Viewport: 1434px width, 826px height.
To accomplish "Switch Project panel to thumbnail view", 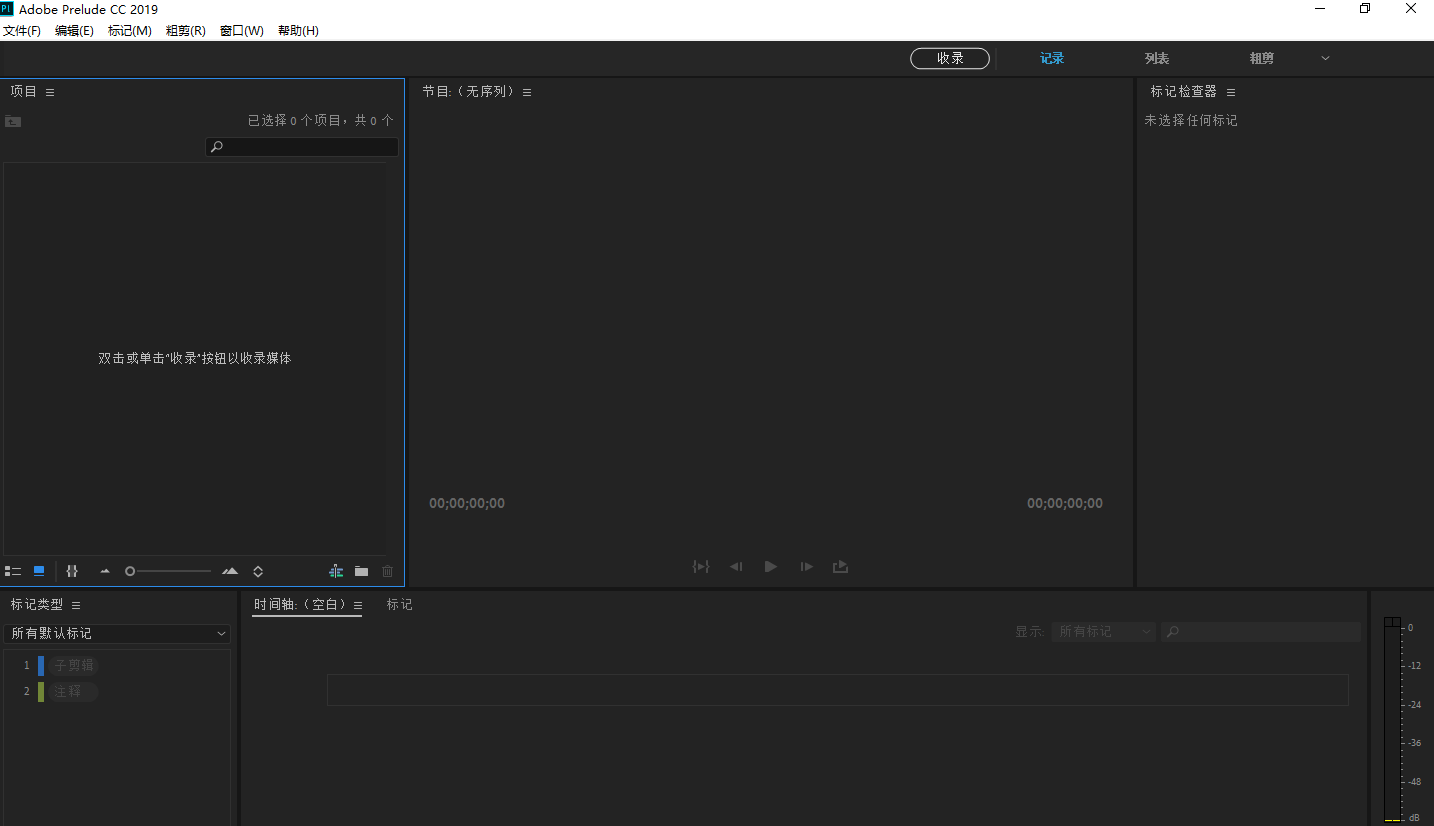I will click(38, 571).
